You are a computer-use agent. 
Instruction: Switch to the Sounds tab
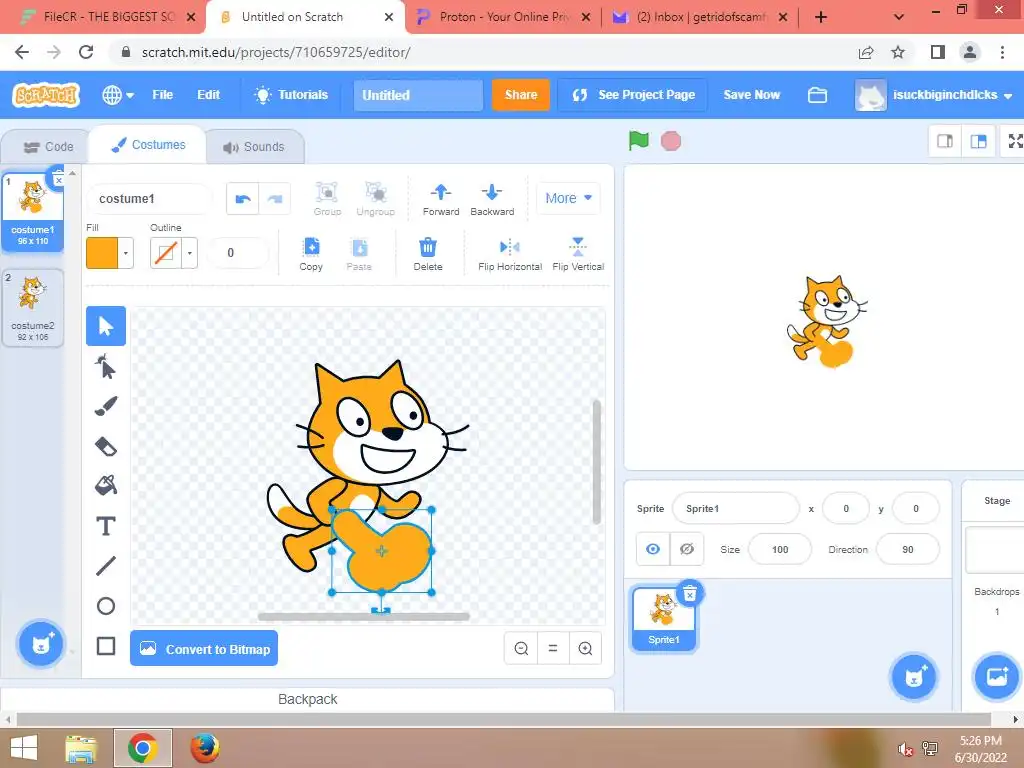pyautogui.click(x=254, y=147)
